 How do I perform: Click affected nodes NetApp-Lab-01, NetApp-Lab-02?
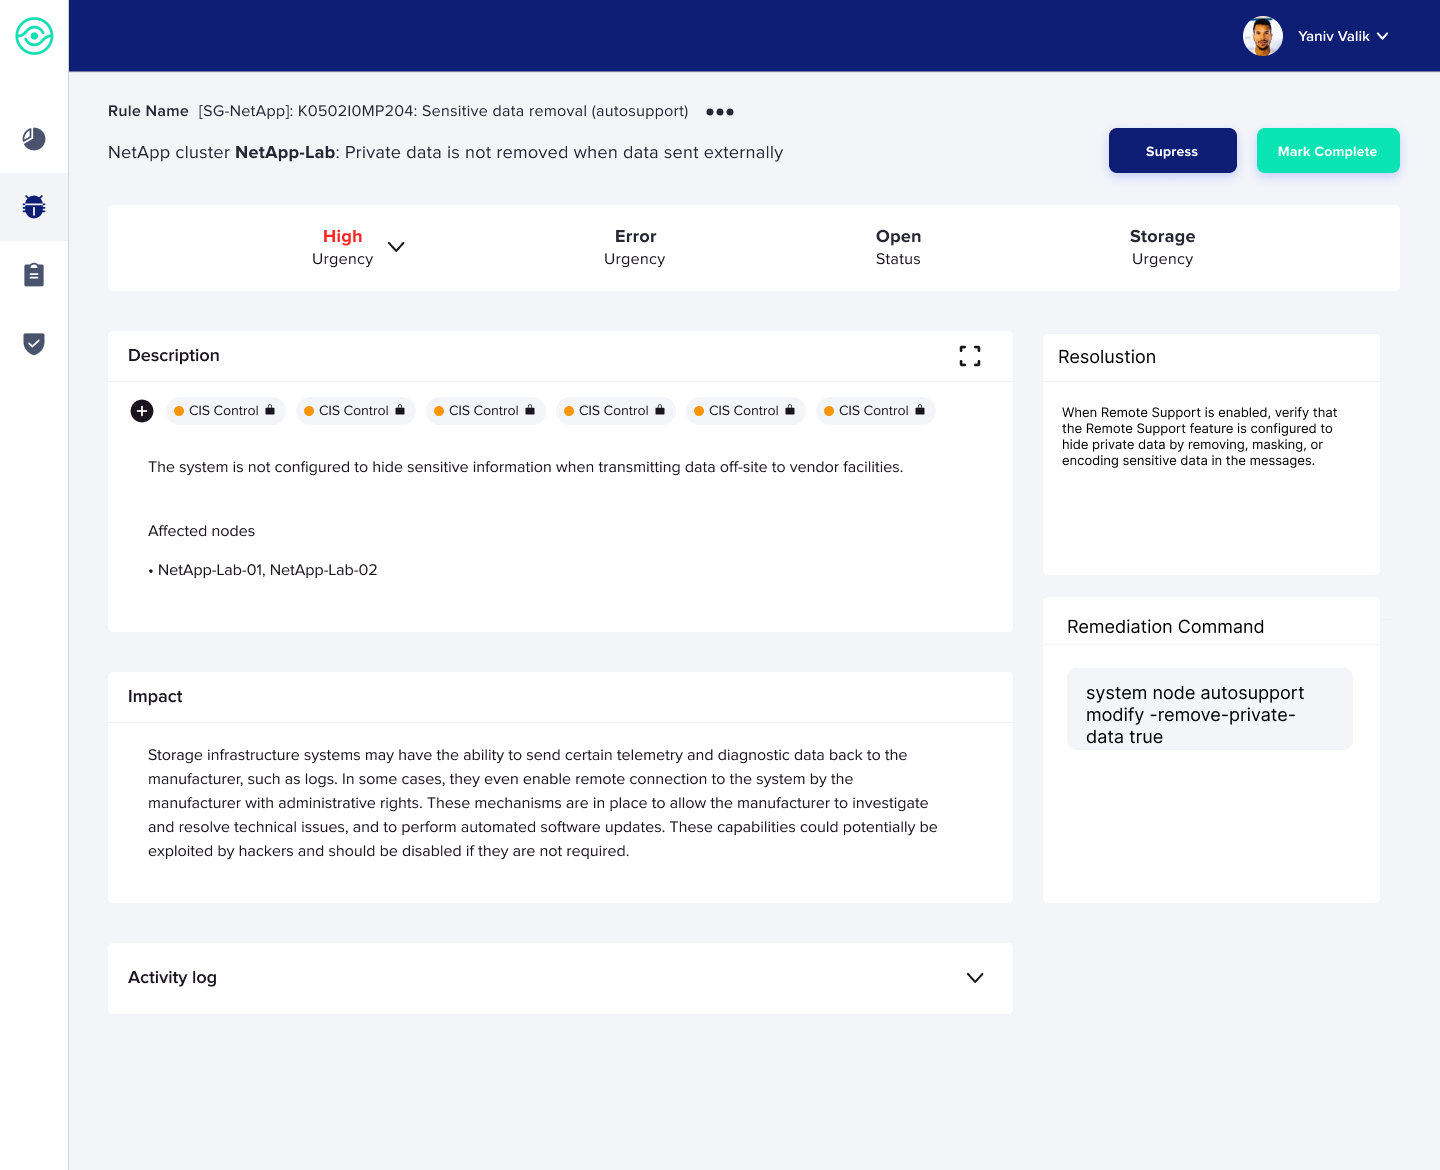(267, 570)
